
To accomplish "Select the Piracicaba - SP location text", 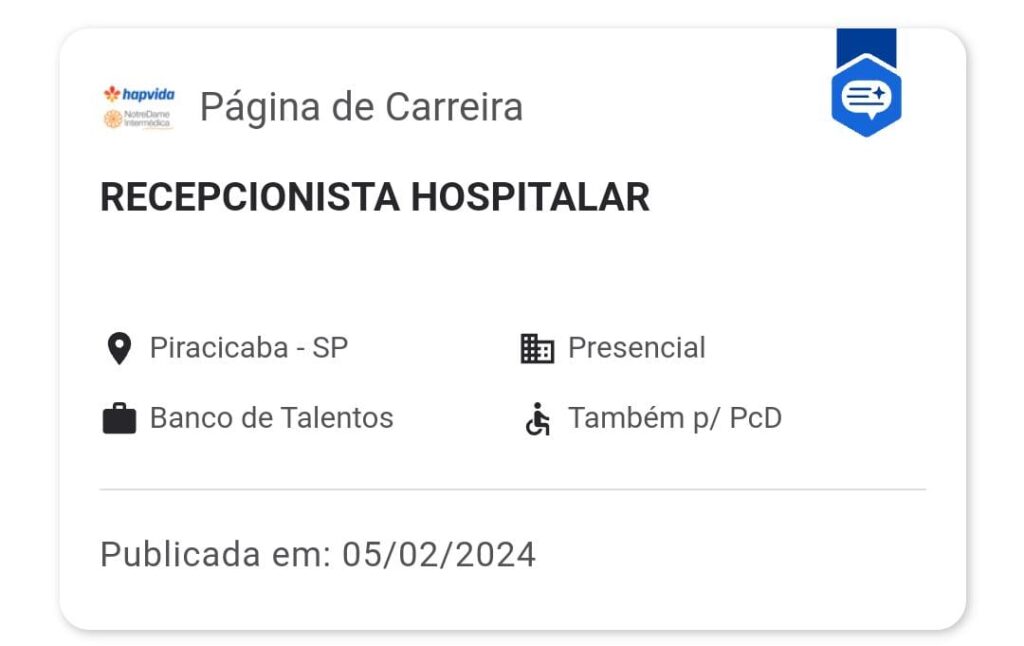I will coord(249,347).
